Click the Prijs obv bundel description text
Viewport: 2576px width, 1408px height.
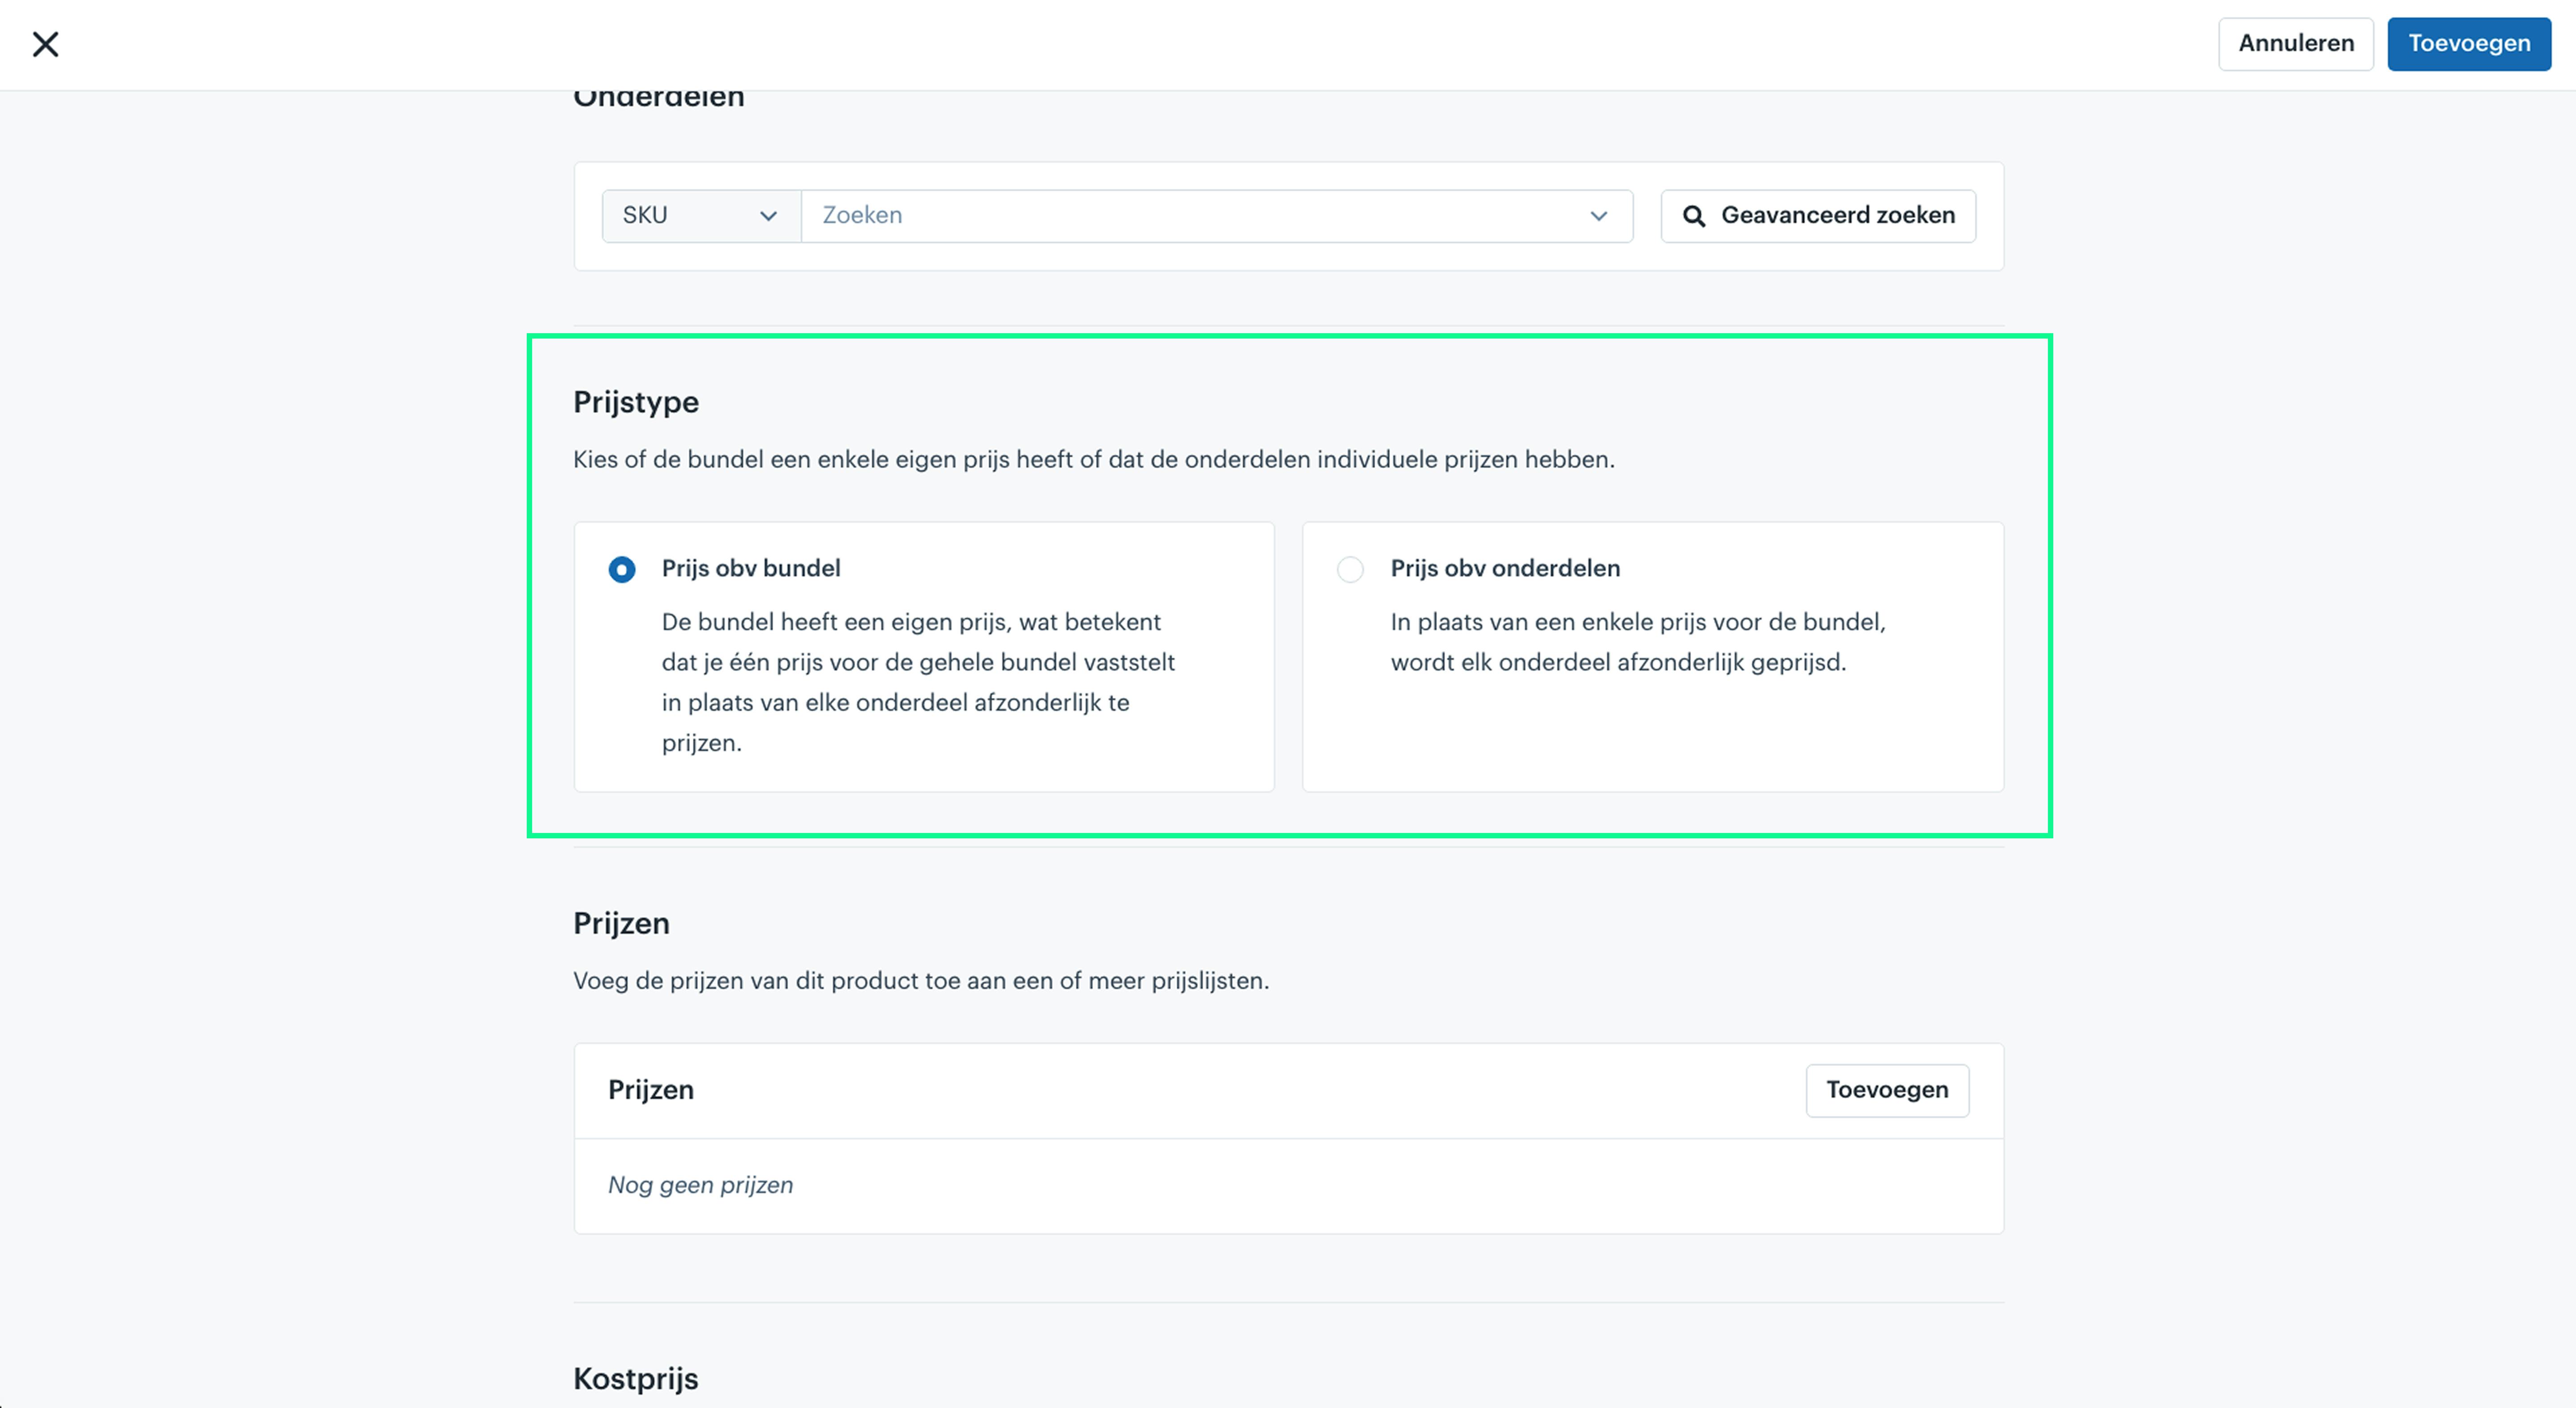point(918,682)
